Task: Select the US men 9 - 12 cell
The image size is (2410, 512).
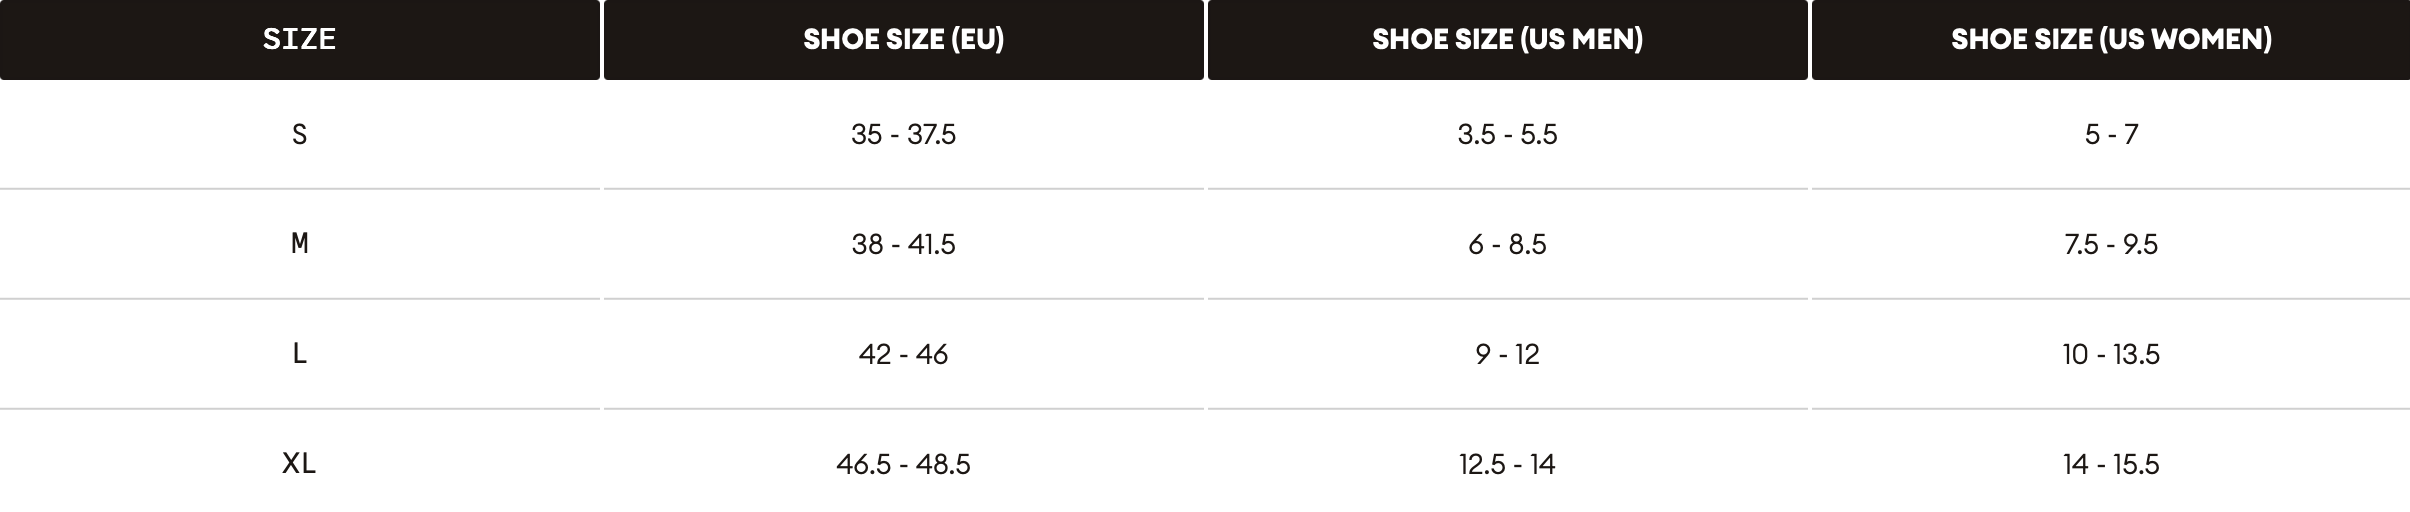Action: click(1507, 354)
